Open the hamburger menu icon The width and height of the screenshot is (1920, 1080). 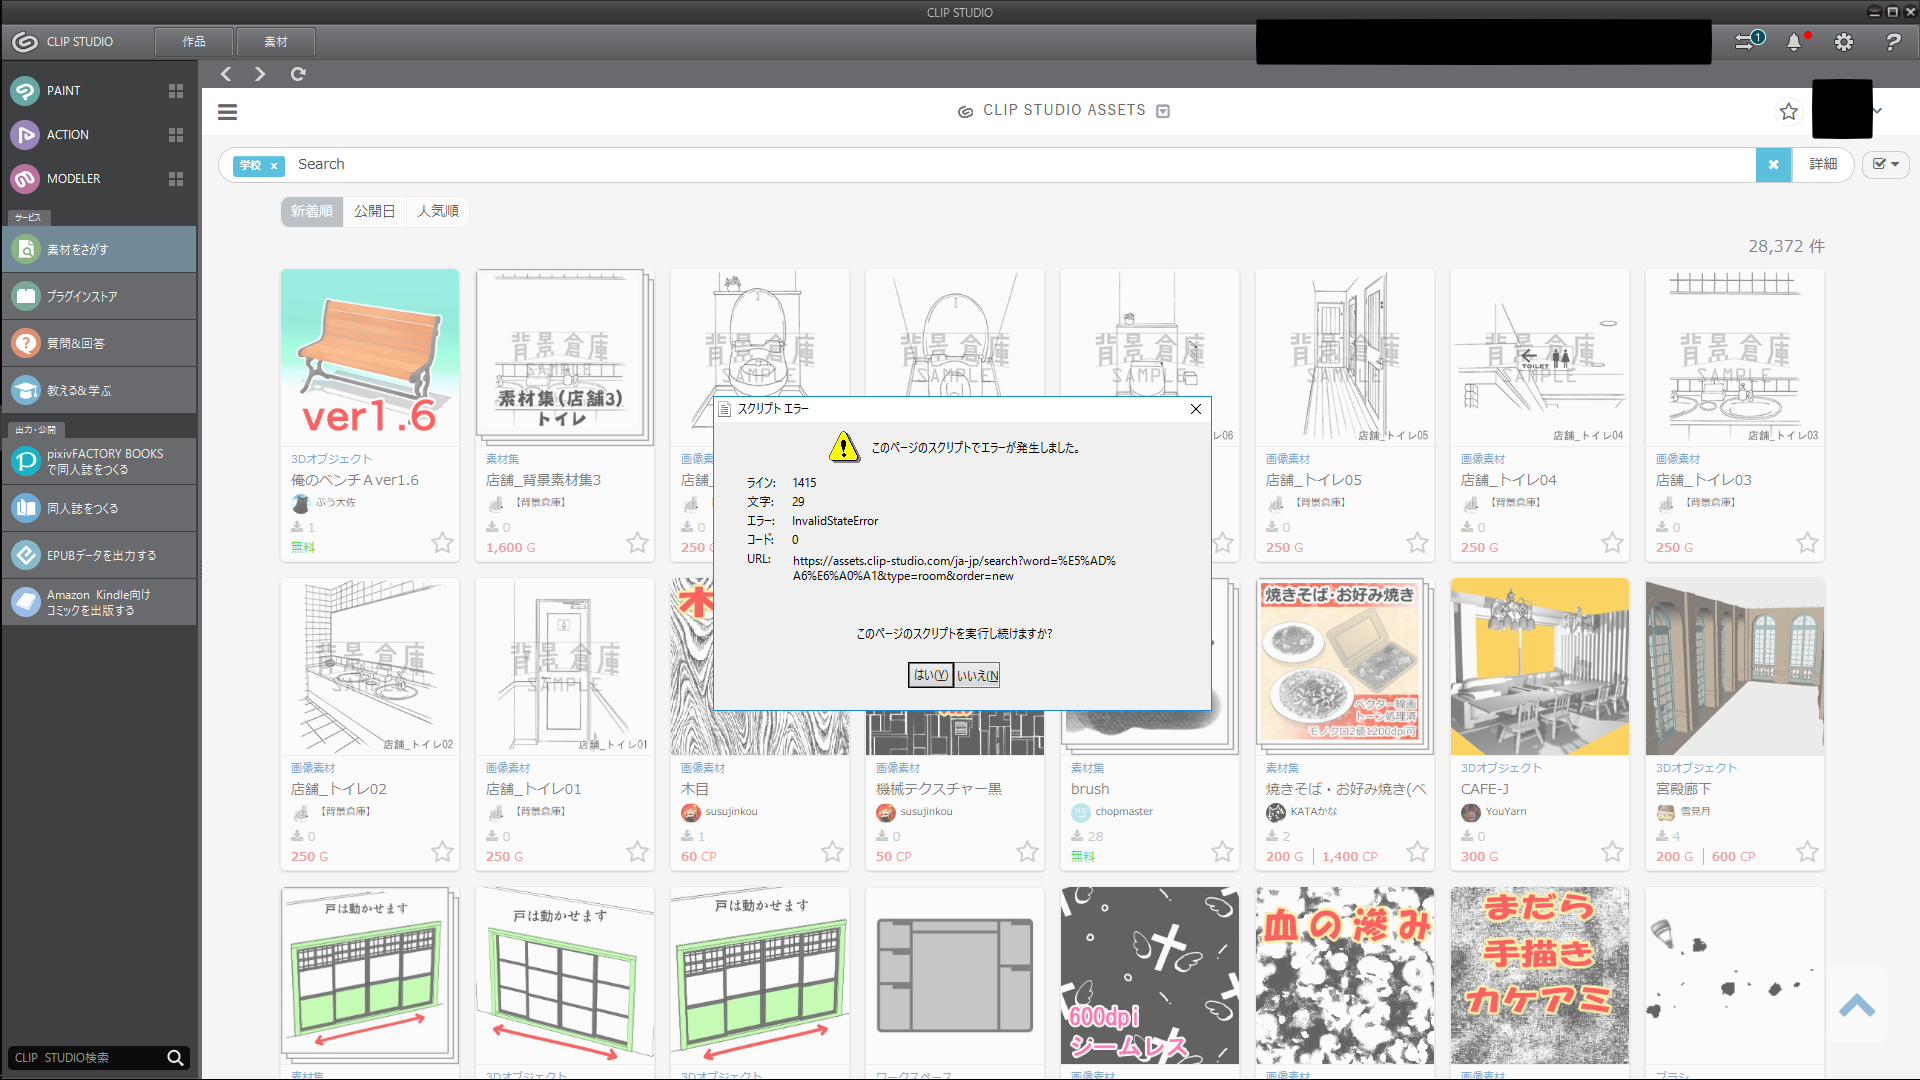coord(228,112)
